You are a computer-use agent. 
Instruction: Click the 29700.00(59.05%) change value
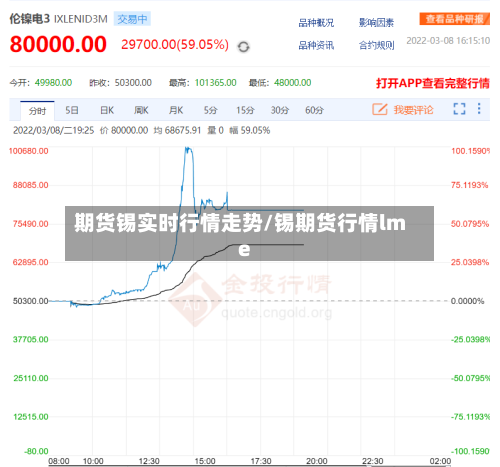[175, 45]
